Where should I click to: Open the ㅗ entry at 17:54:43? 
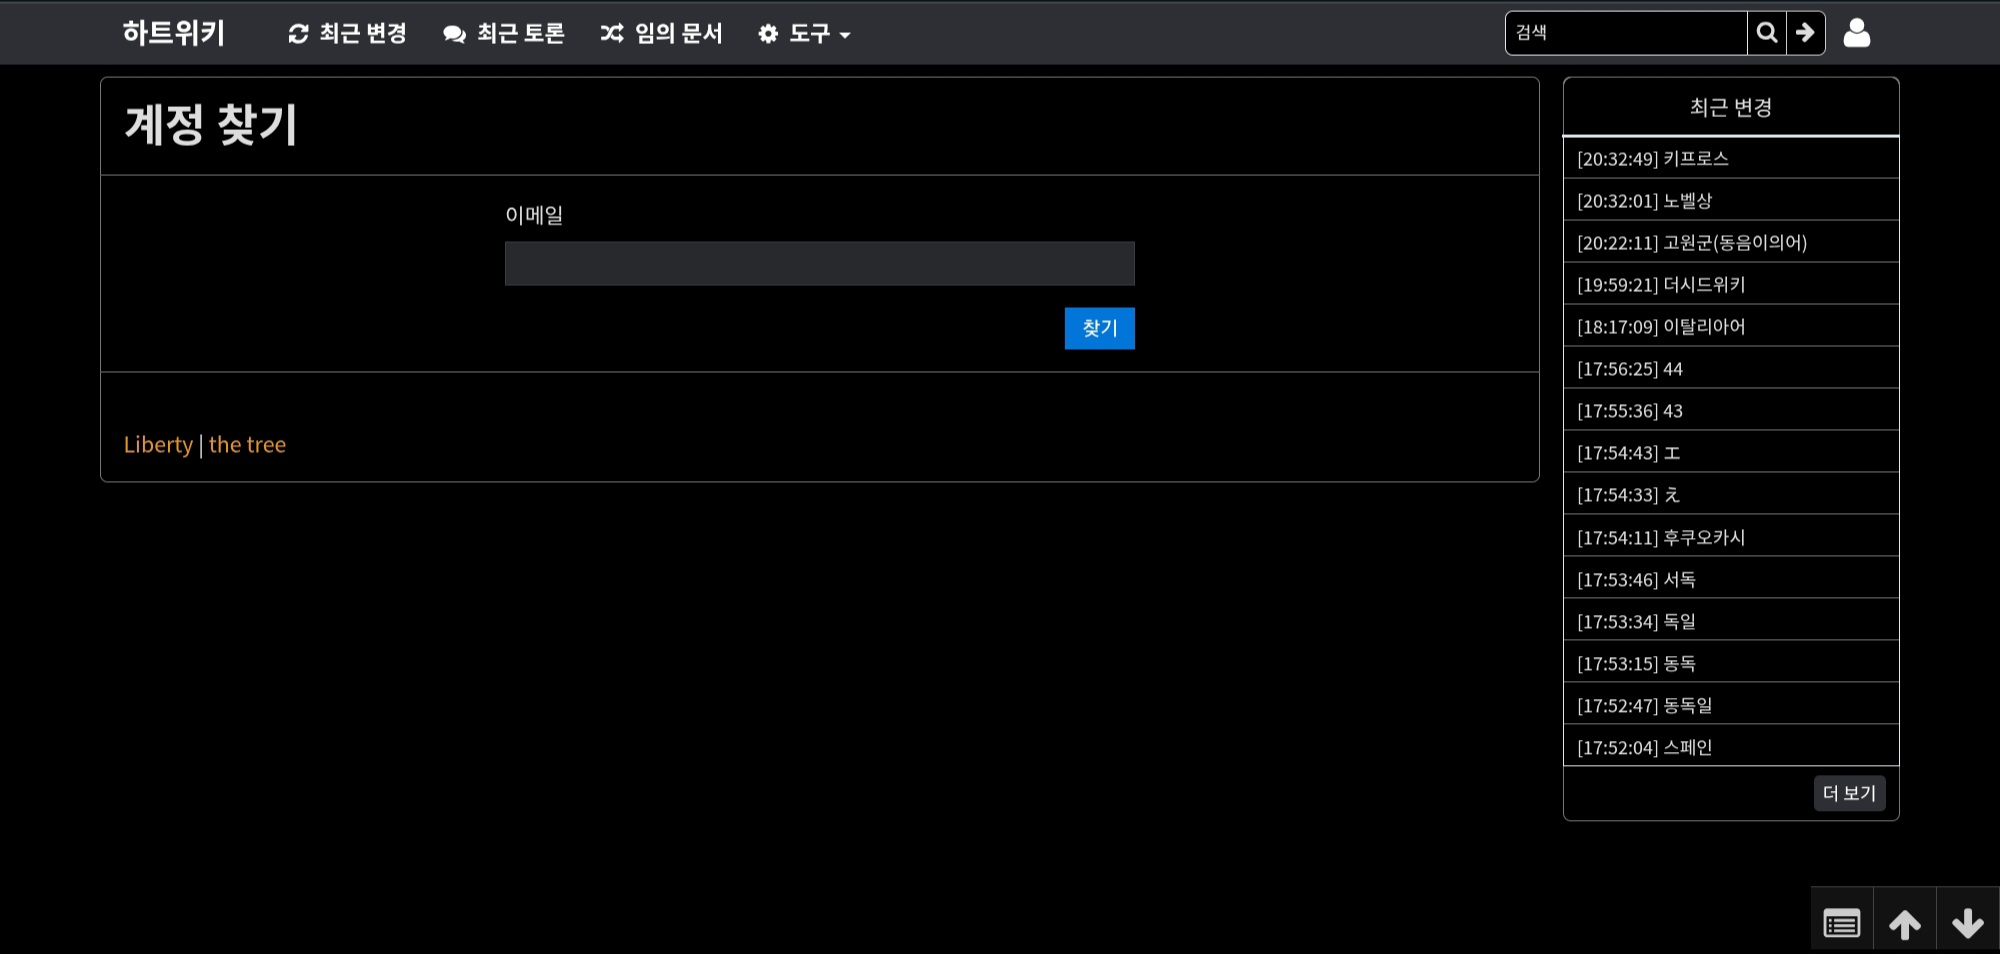1731,452
